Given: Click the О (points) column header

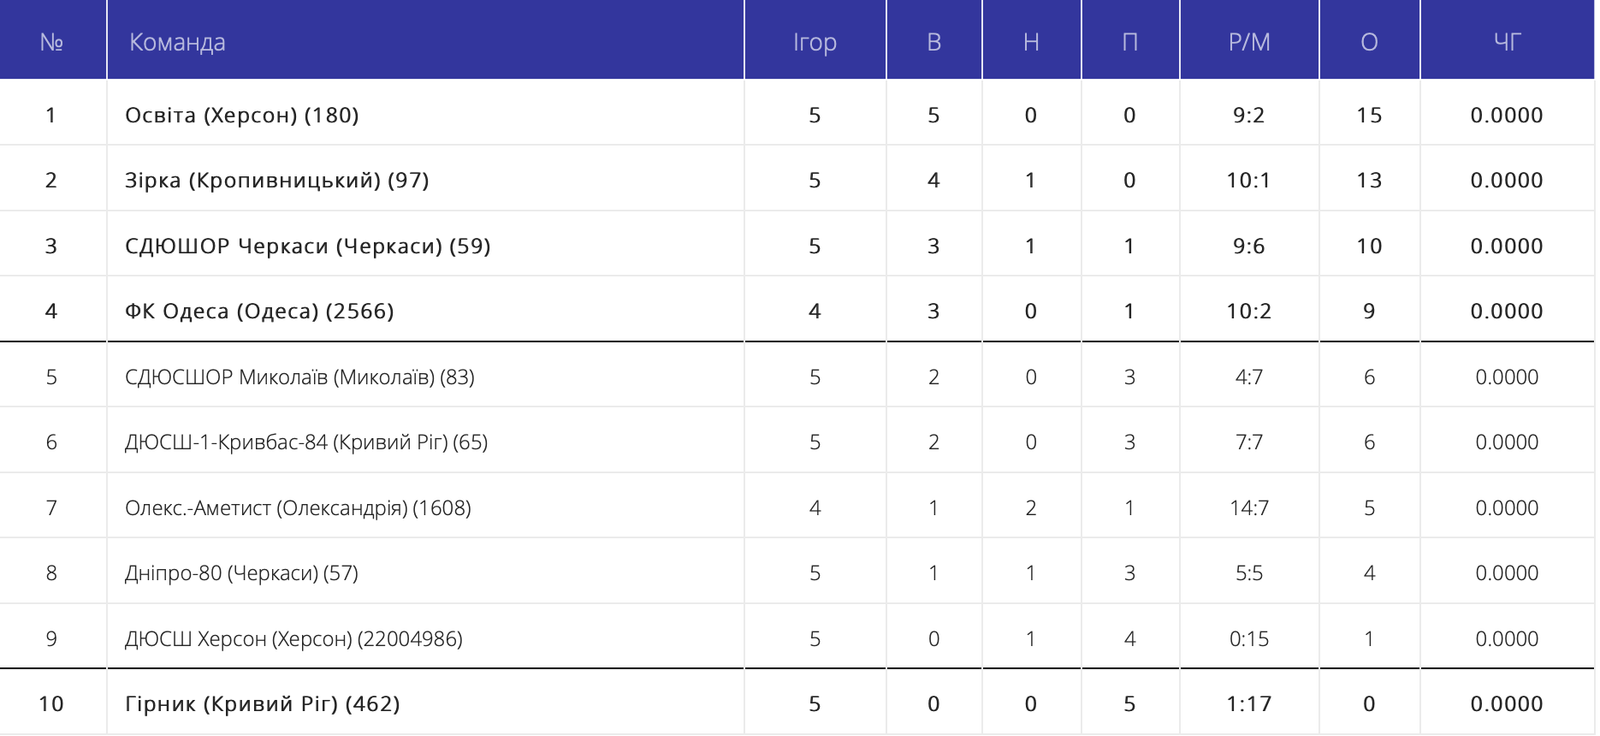Looking at the screenshot, I should 1369,42.
